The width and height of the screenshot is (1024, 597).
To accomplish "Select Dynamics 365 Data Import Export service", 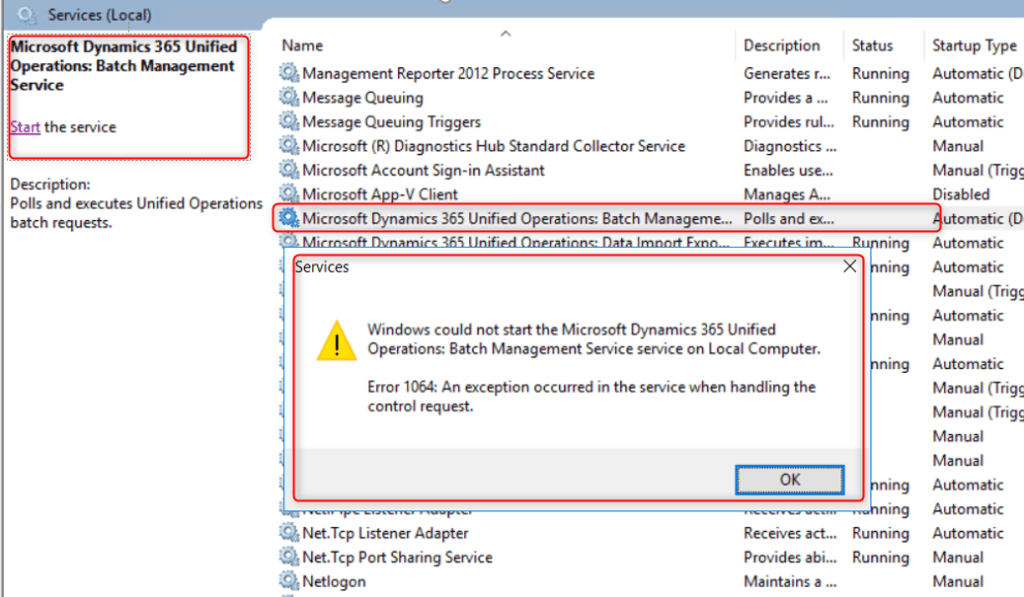I will click(x=515, y=242).
